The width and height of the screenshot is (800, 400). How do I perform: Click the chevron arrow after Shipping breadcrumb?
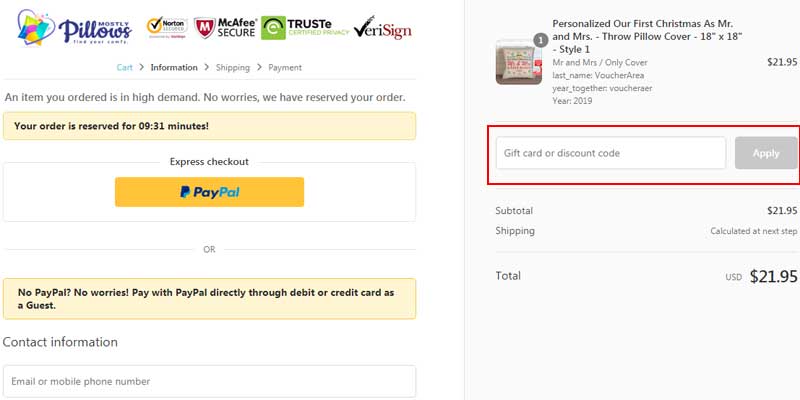click(259, 67)
